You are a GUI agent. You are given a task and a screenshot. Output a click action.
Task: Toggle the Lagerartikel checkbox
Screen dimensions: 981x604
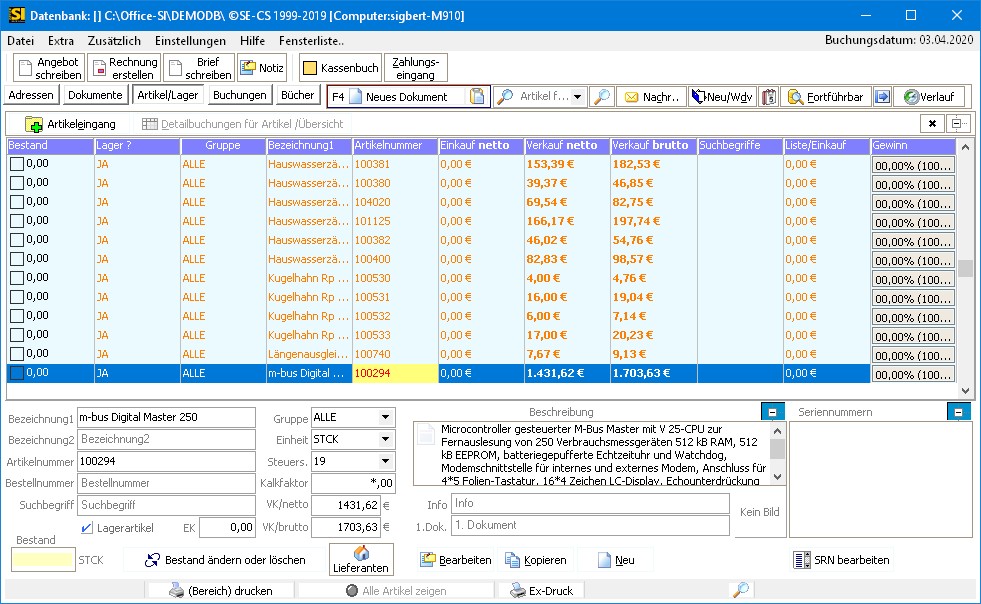tap(87, 527)
